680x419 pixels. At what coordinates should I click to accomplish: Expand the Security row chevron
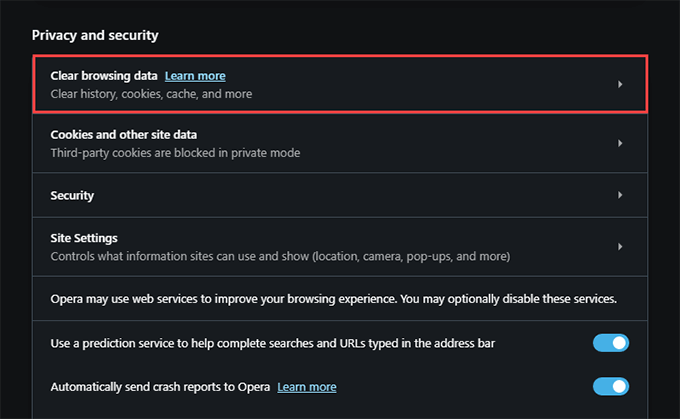click(620, 195)
